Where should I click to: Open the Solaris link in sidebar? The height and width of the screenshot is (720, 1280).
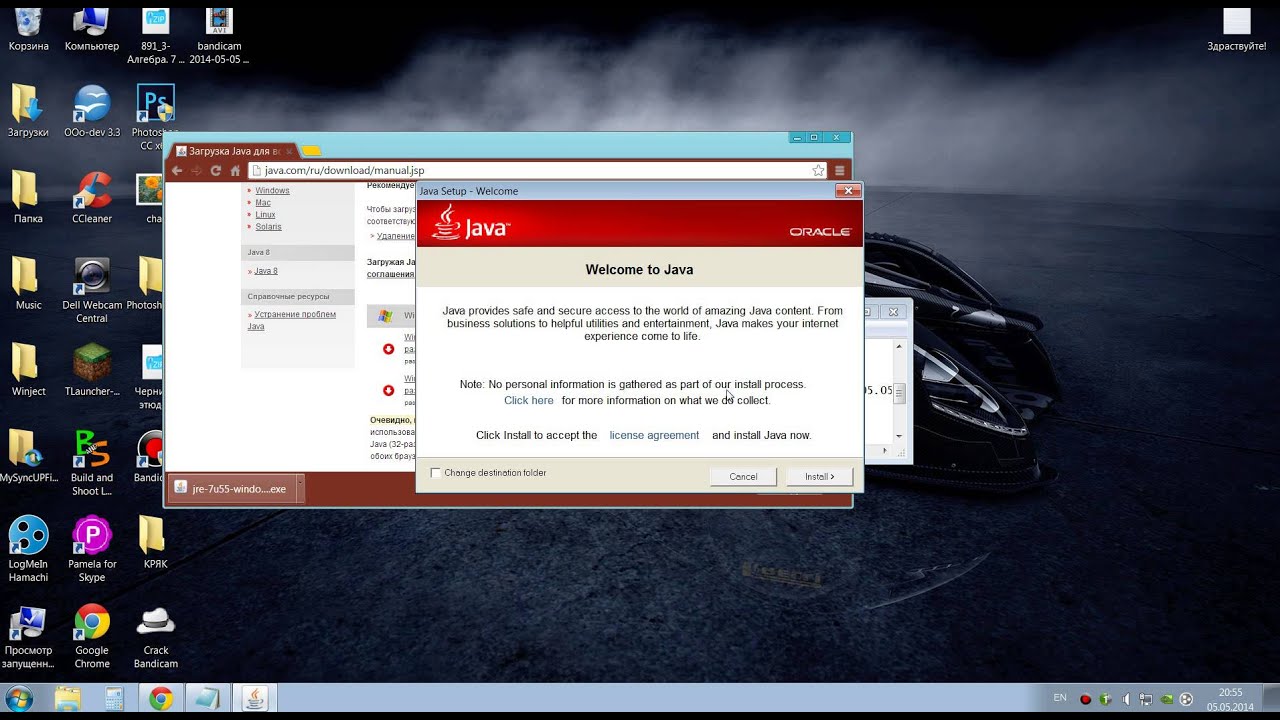268,227
